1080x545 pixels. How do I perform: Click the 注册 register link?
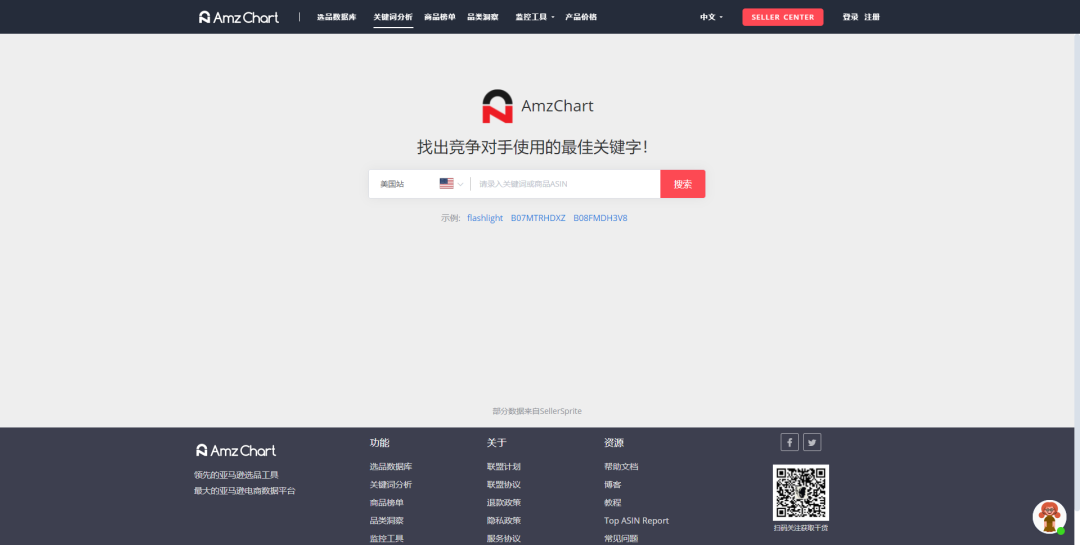click(x=872, y=17)
